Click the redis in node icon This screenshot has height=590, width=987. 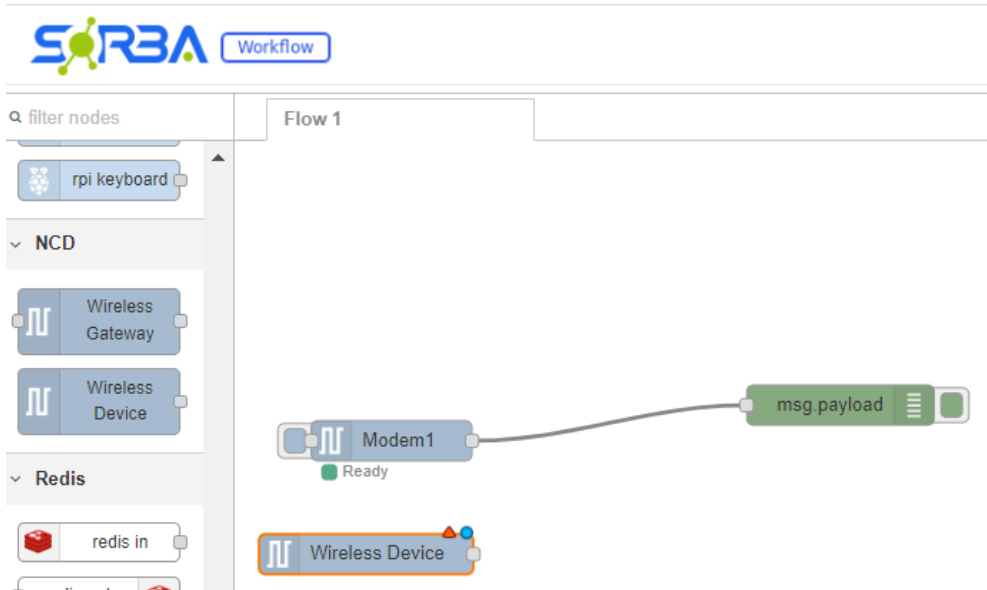tap(39, 542)
